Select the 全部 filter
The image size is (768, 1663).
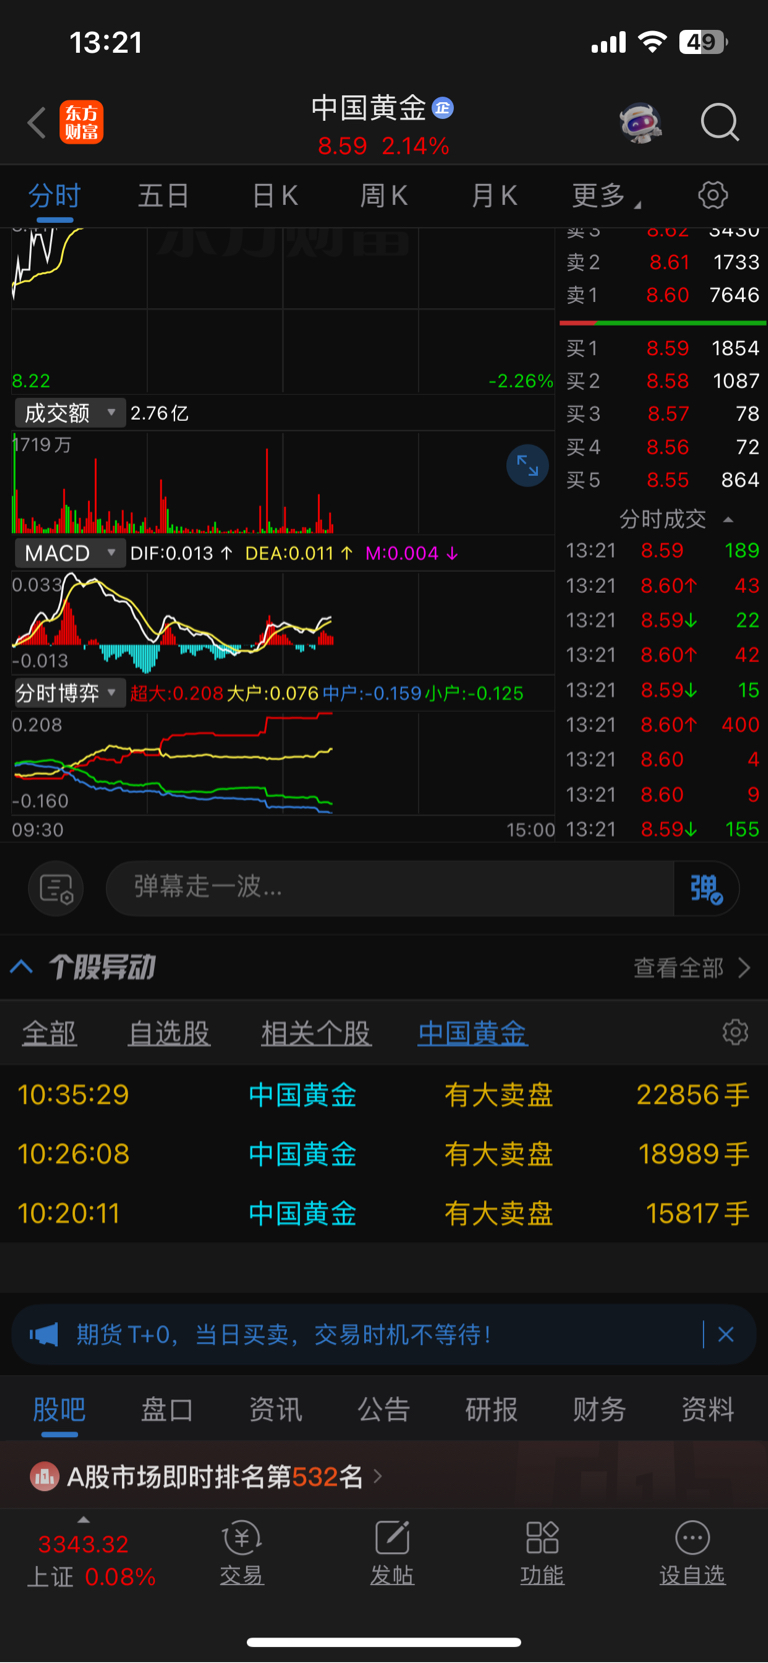(x=49, y=1033)
